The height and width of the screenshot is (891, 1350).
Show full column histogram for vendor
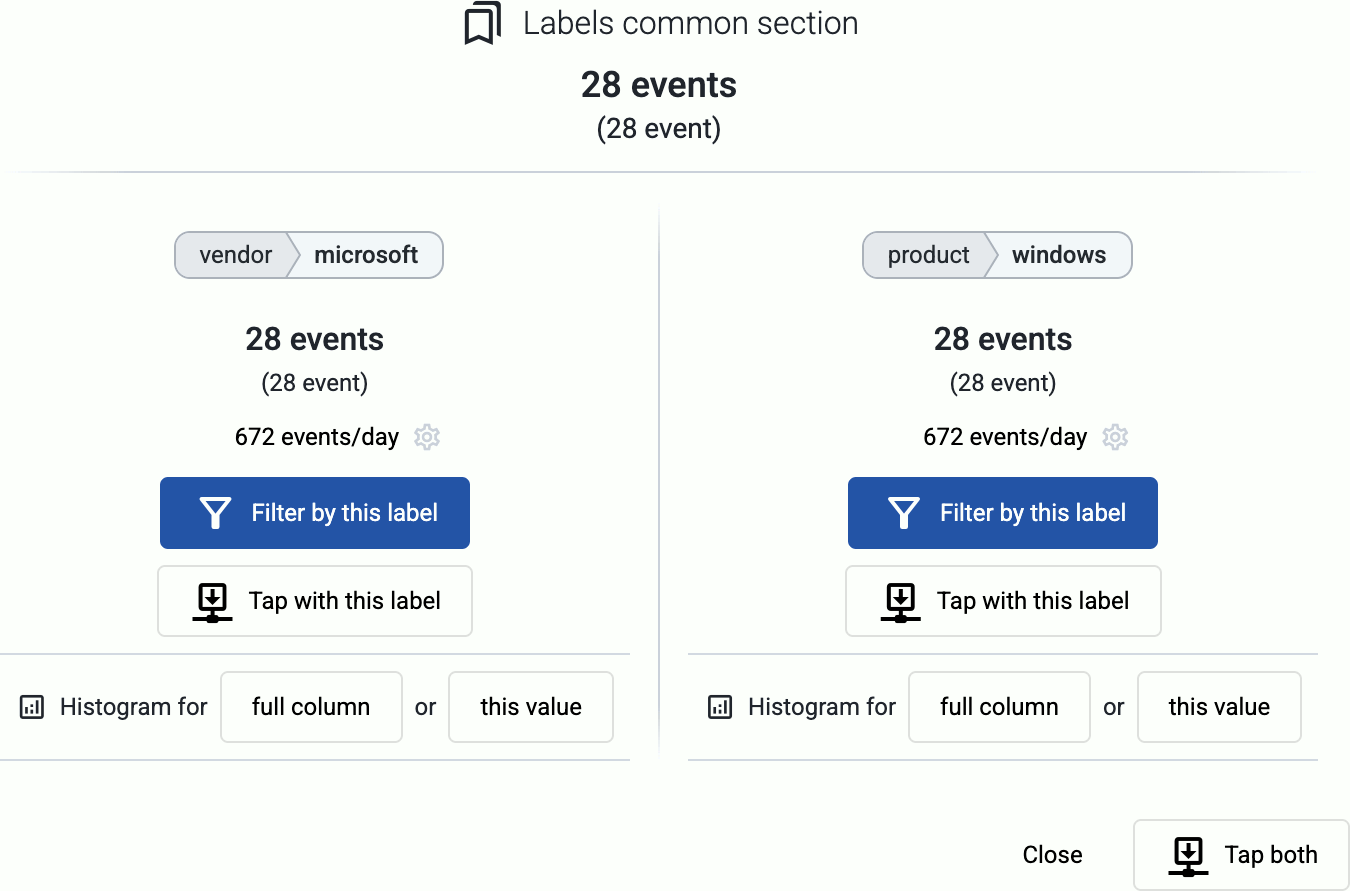(x=311, y=707)
